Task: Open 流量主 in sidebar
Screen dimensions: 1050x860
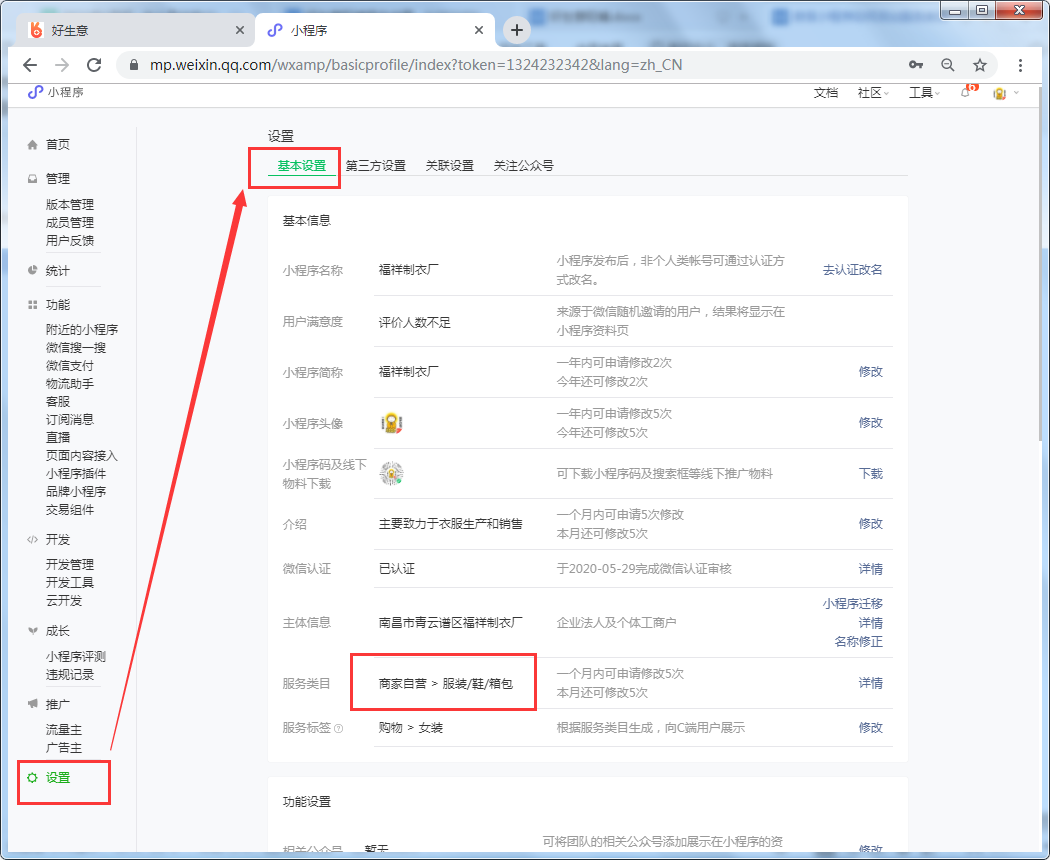Action: pos(64,730)
